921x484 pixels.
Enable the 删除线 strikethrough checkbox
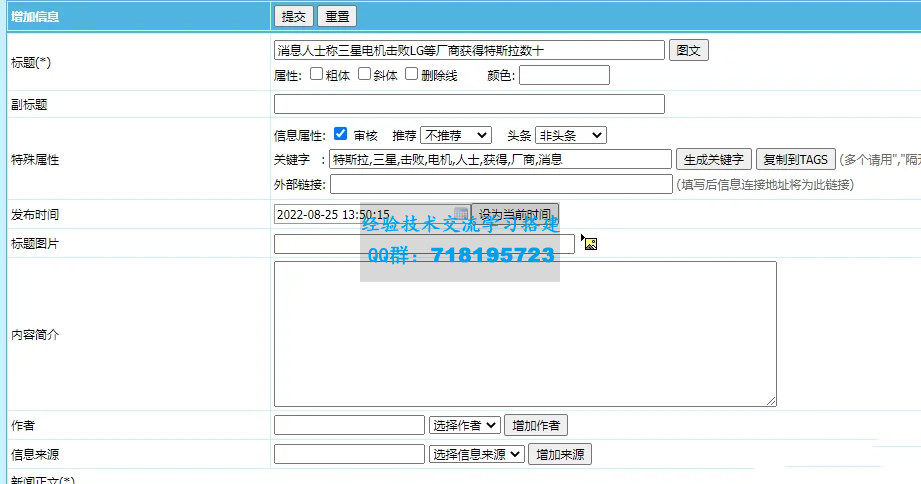pos(411,73)
